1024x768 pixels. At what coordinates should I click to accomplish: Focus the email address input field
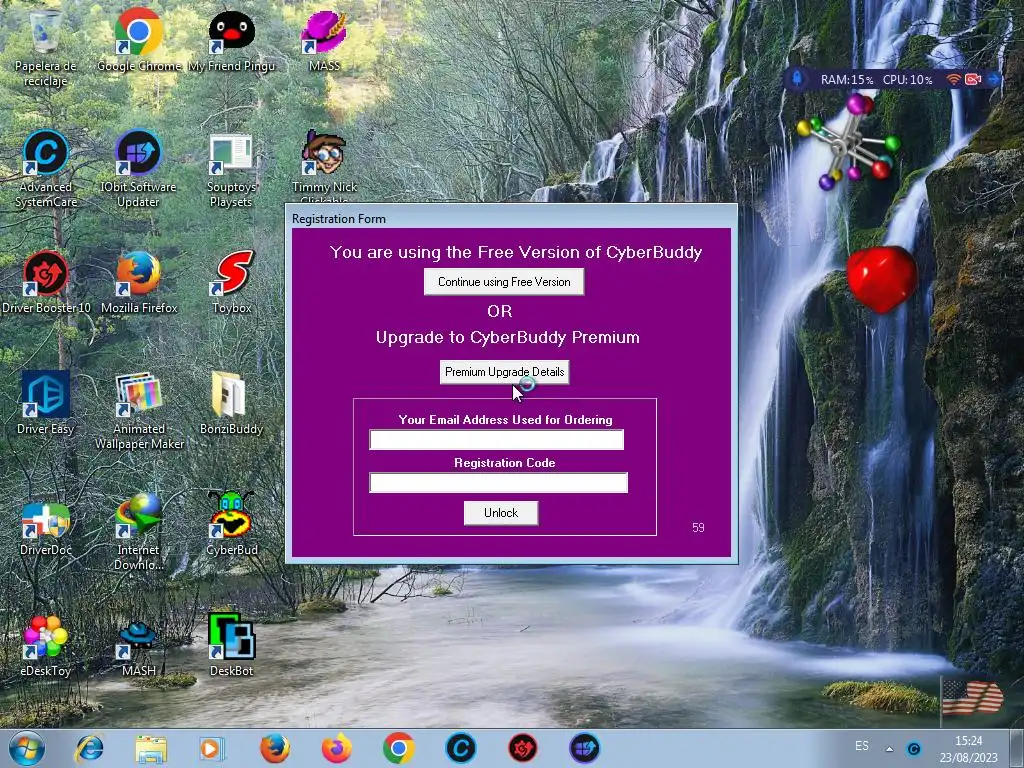[x=496, y=440]
